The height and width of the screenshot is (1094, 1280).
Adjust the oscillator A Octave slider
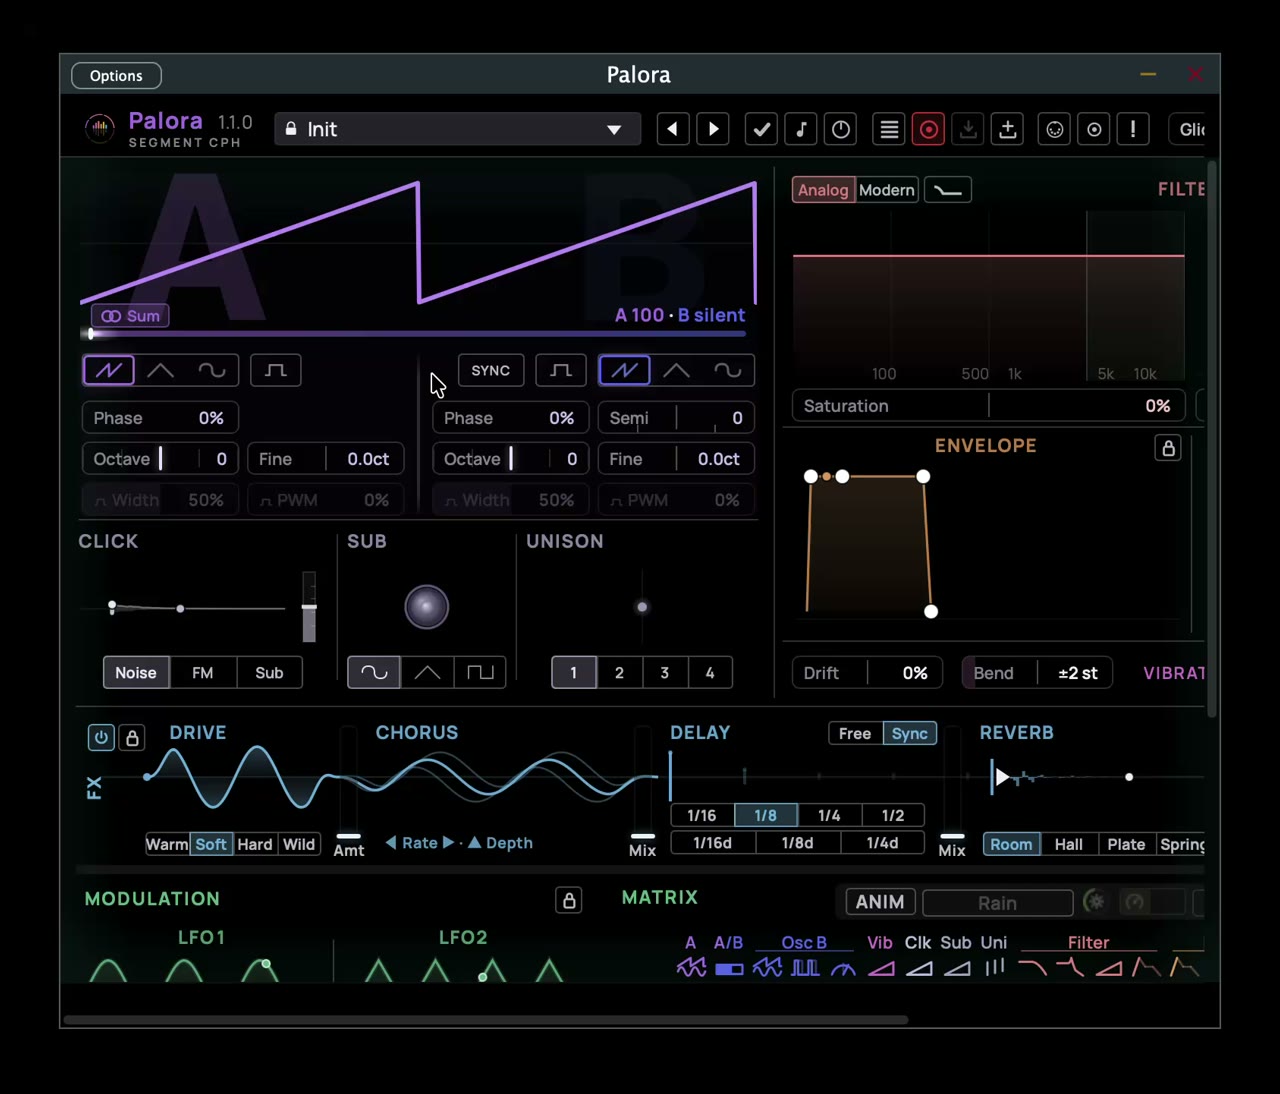pyautogui.click(x=160, y=459)
